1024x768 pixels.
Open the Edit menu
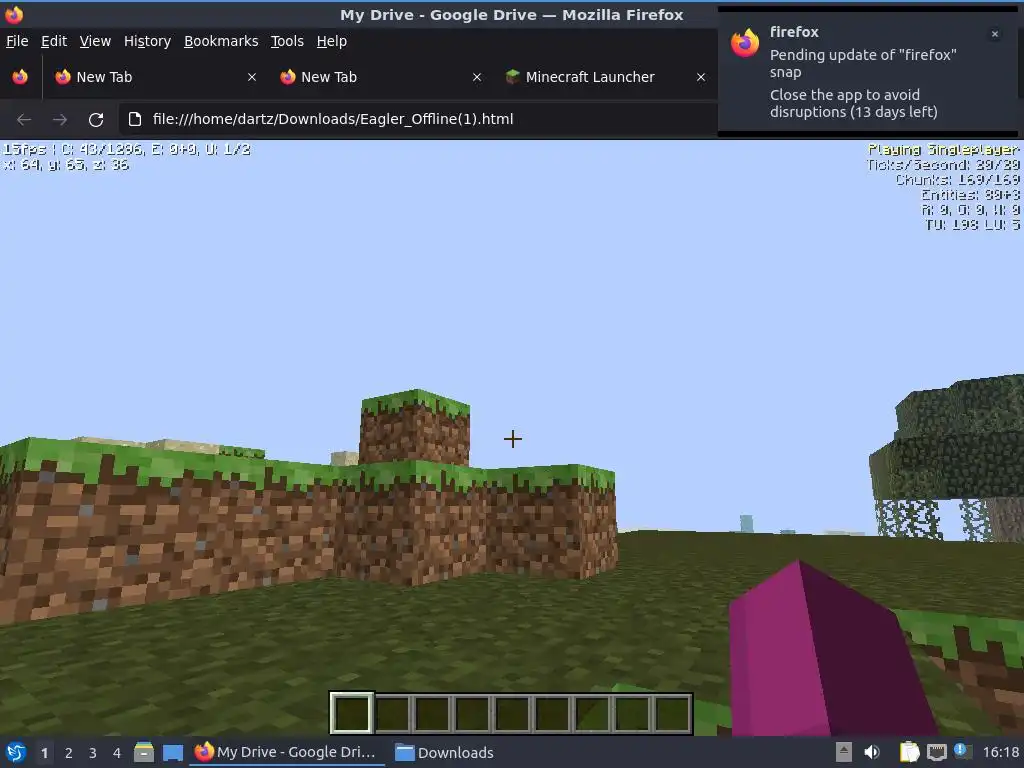(x=54, y=41)
